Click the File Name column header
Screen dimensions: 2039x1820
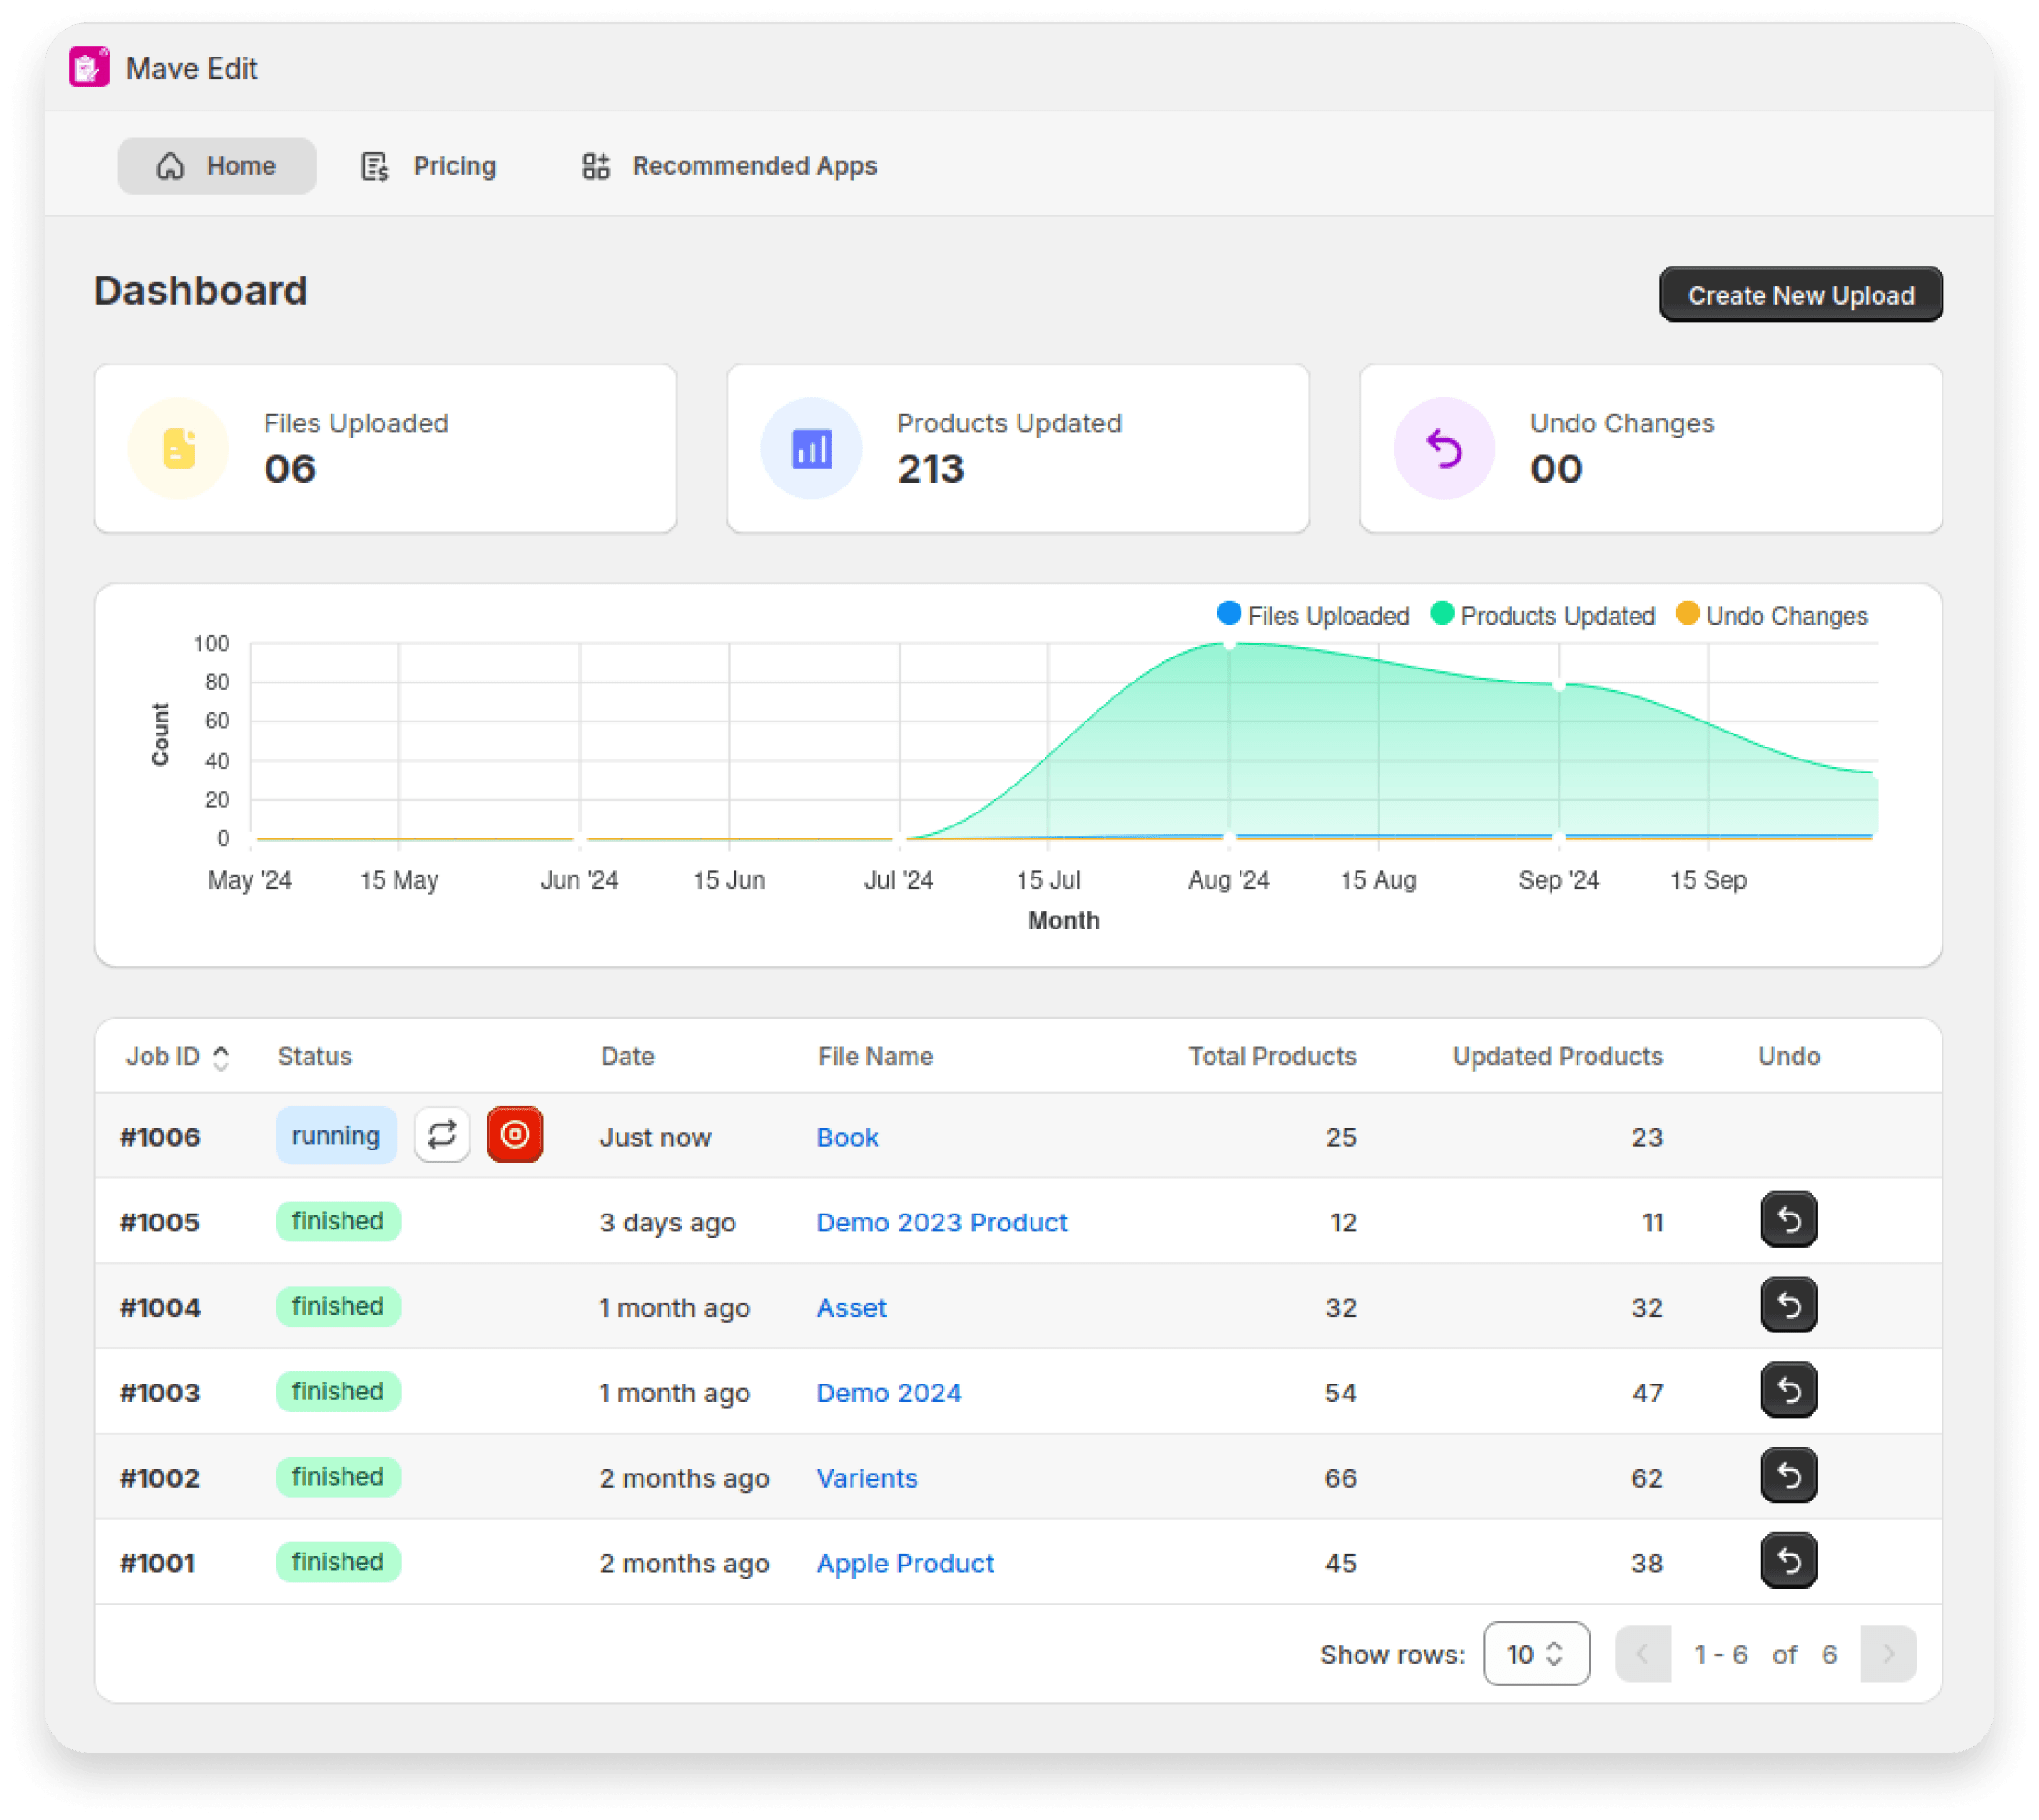coord(875,1056)
